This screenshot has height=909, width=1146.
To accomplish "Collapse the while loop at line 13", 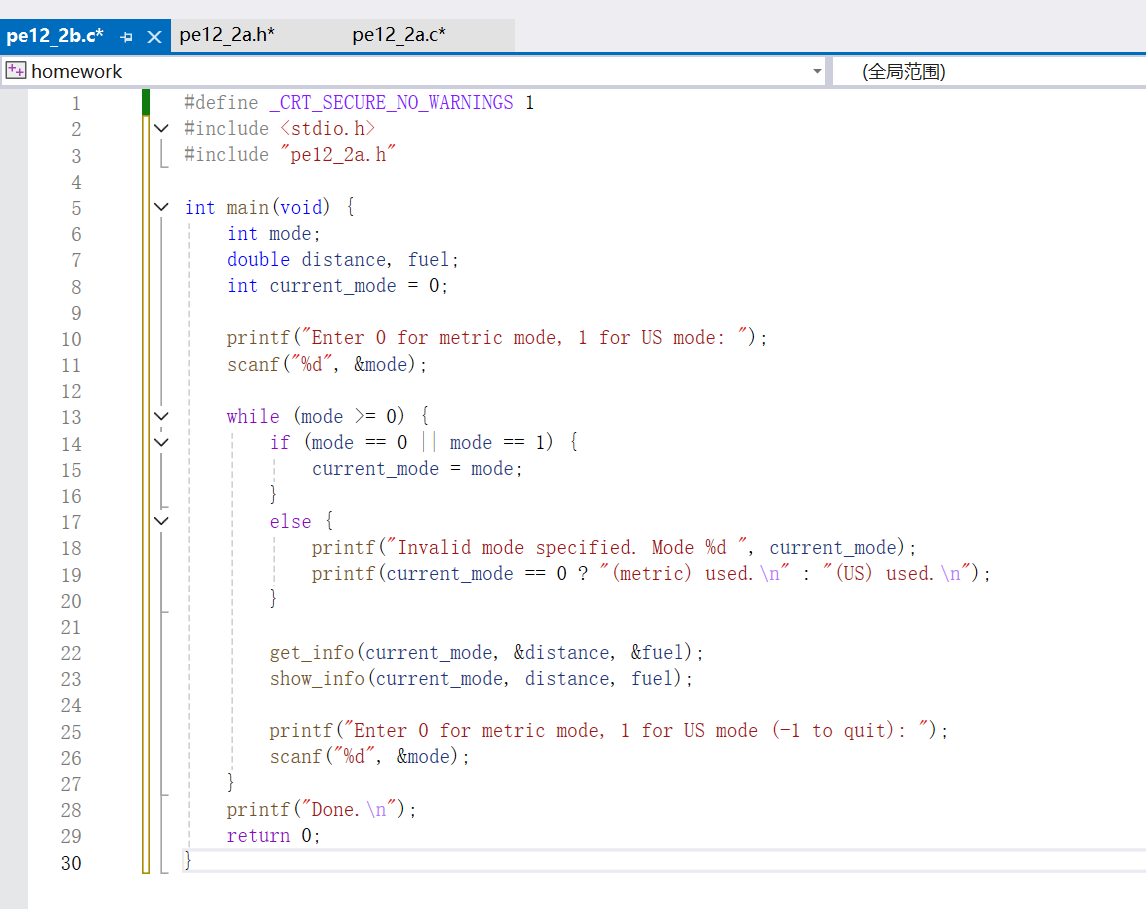I will point(162,417).
